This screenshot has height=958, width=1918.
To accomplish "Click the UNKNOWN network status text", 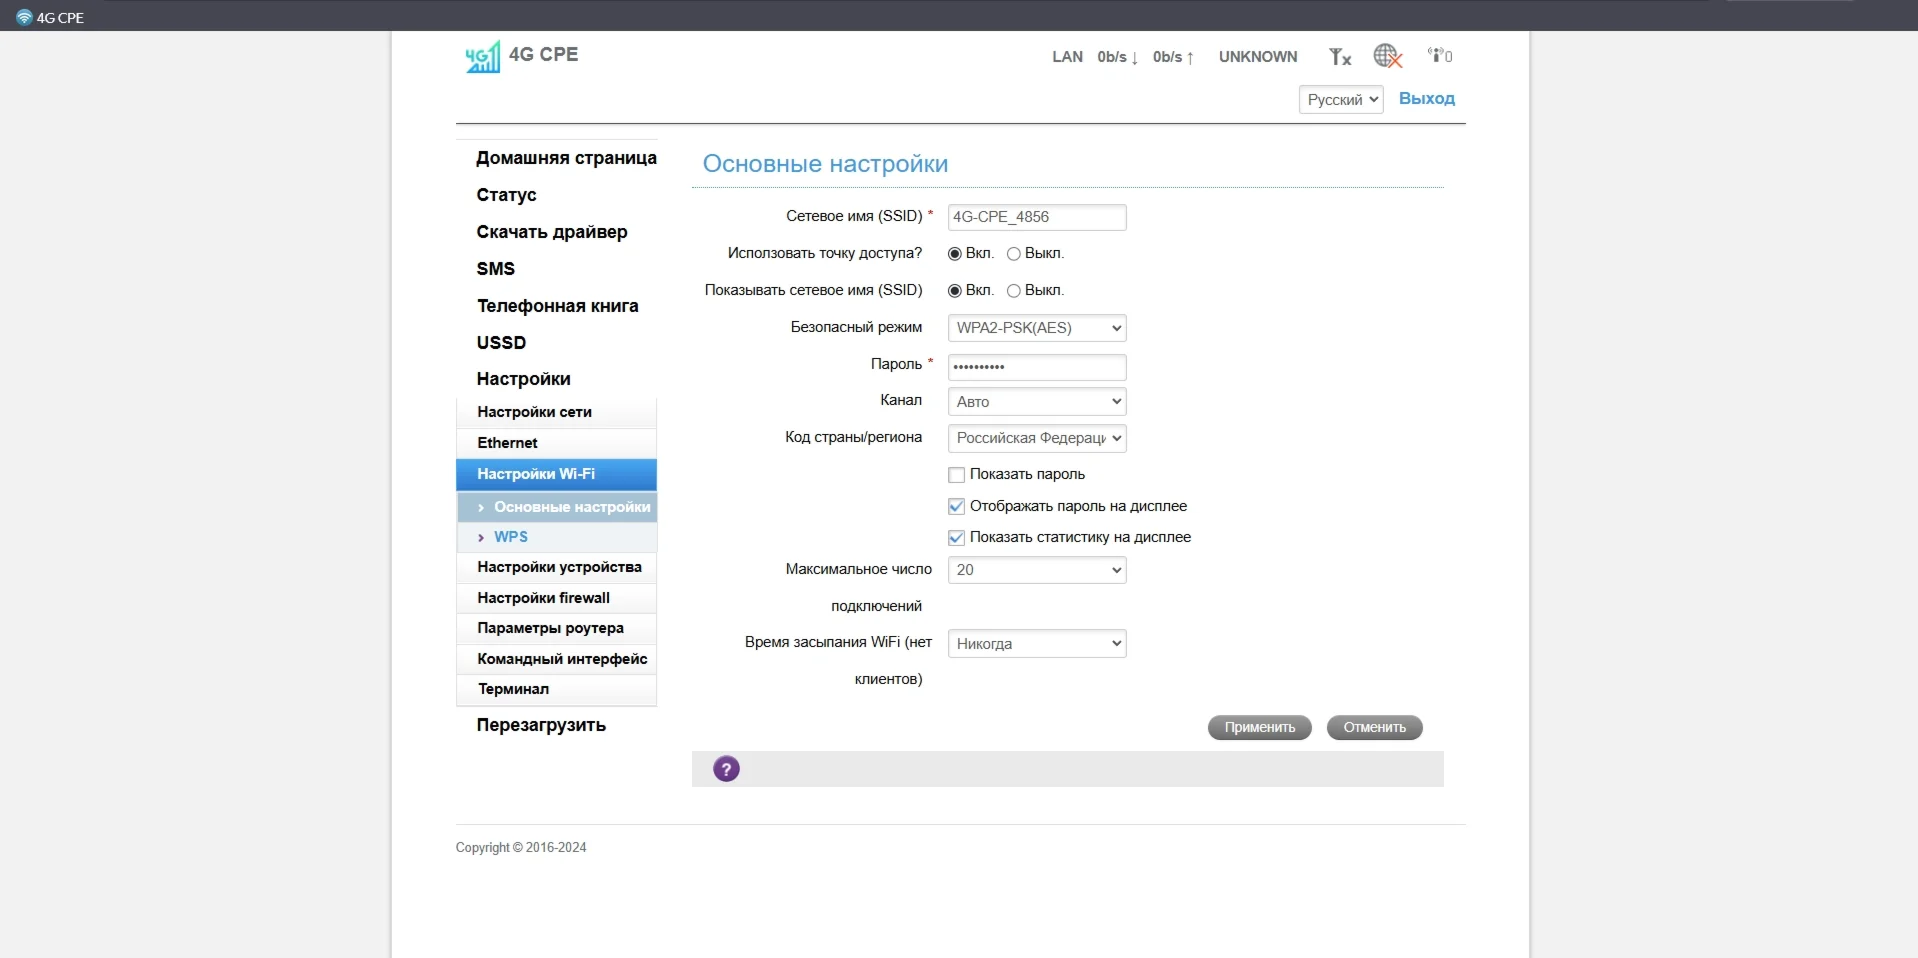I will pyautogui.click(x=1258, y=57).
